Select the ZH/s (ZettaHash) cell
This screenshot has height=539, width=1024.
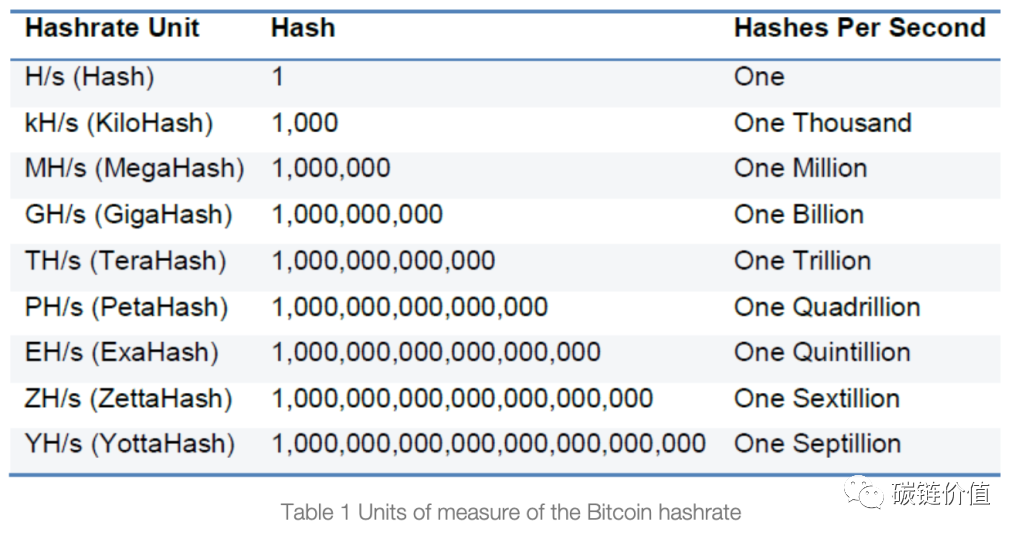128,398
